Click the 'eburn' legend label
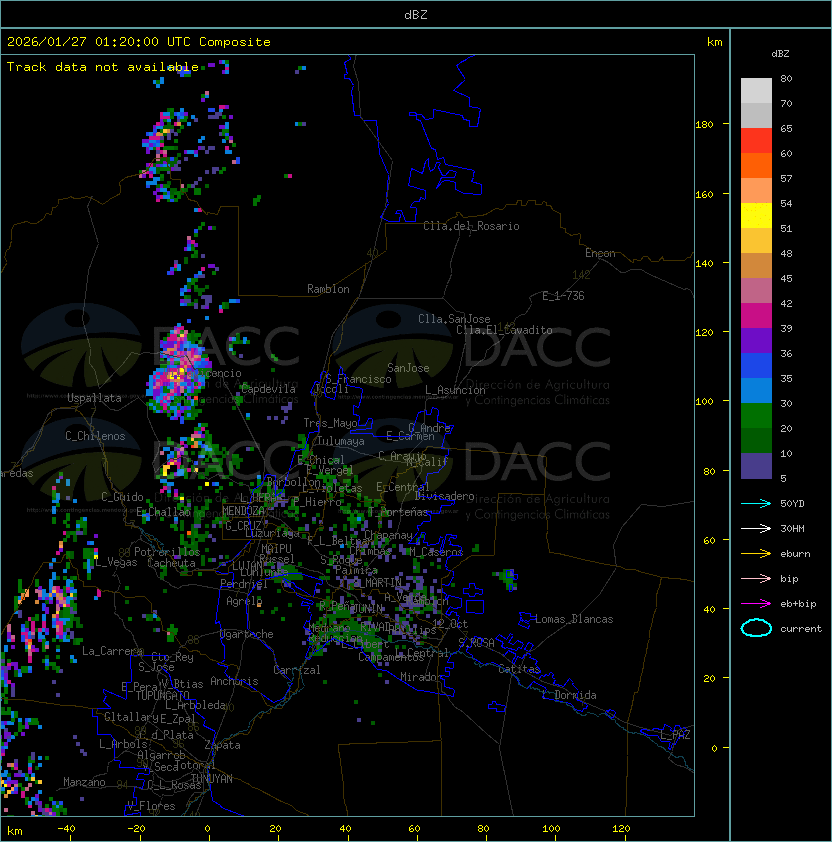Viewport: 832px width, 842px height. pos(795,554)
